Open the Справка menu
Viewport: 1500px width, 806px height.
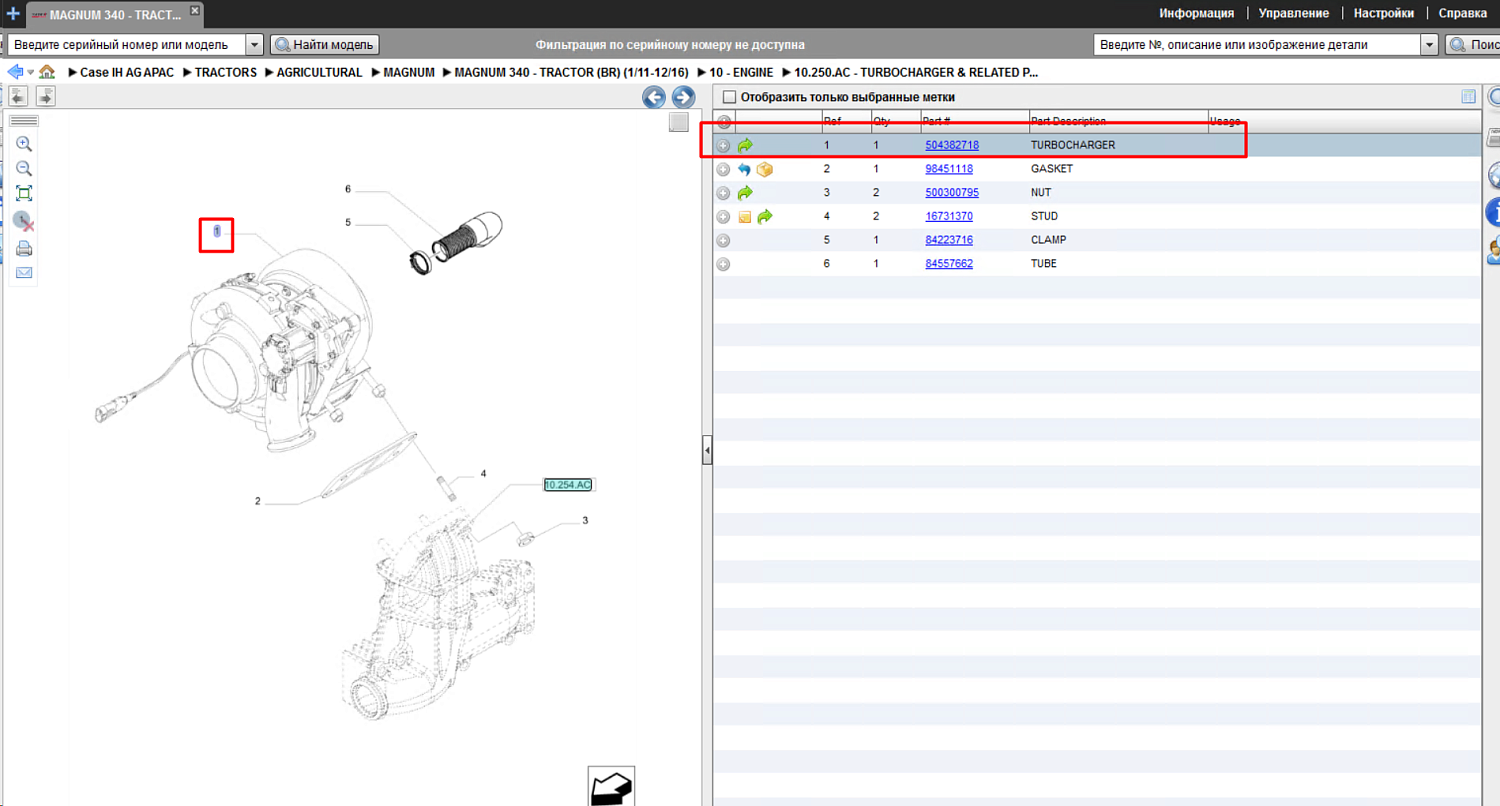[x=1463, y=13]
